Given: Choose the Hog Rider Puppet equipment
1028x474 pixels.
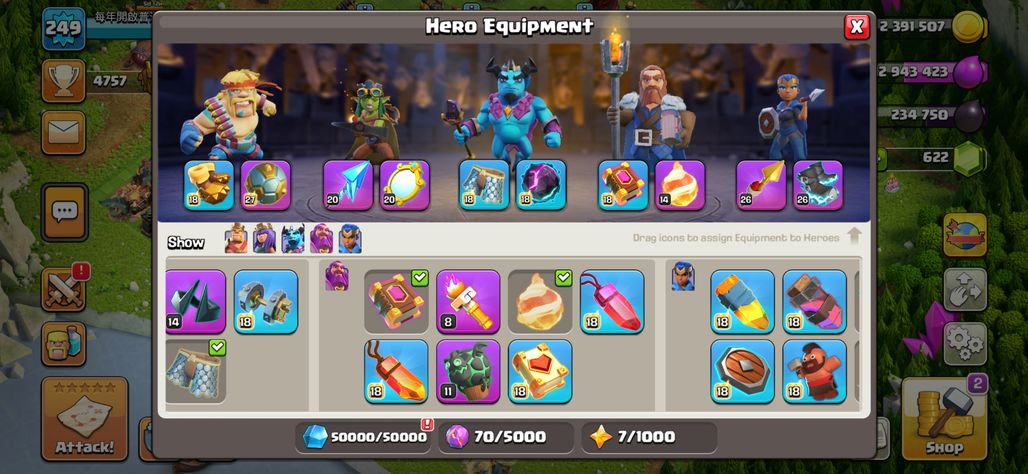Looking at the screenshot, I should tap(814, 371).
